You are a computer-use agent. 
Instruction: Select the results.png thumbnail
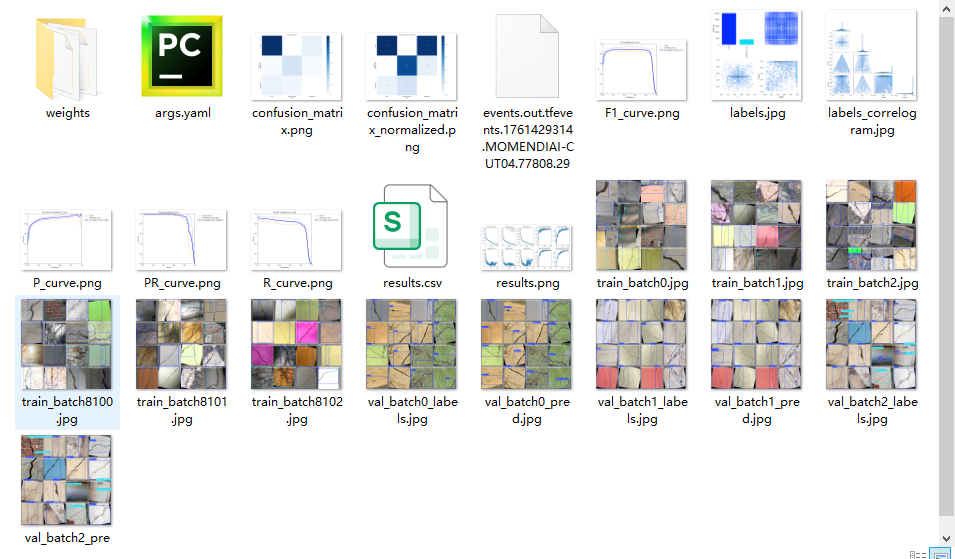pyautogui.click(x=527, y=247)
